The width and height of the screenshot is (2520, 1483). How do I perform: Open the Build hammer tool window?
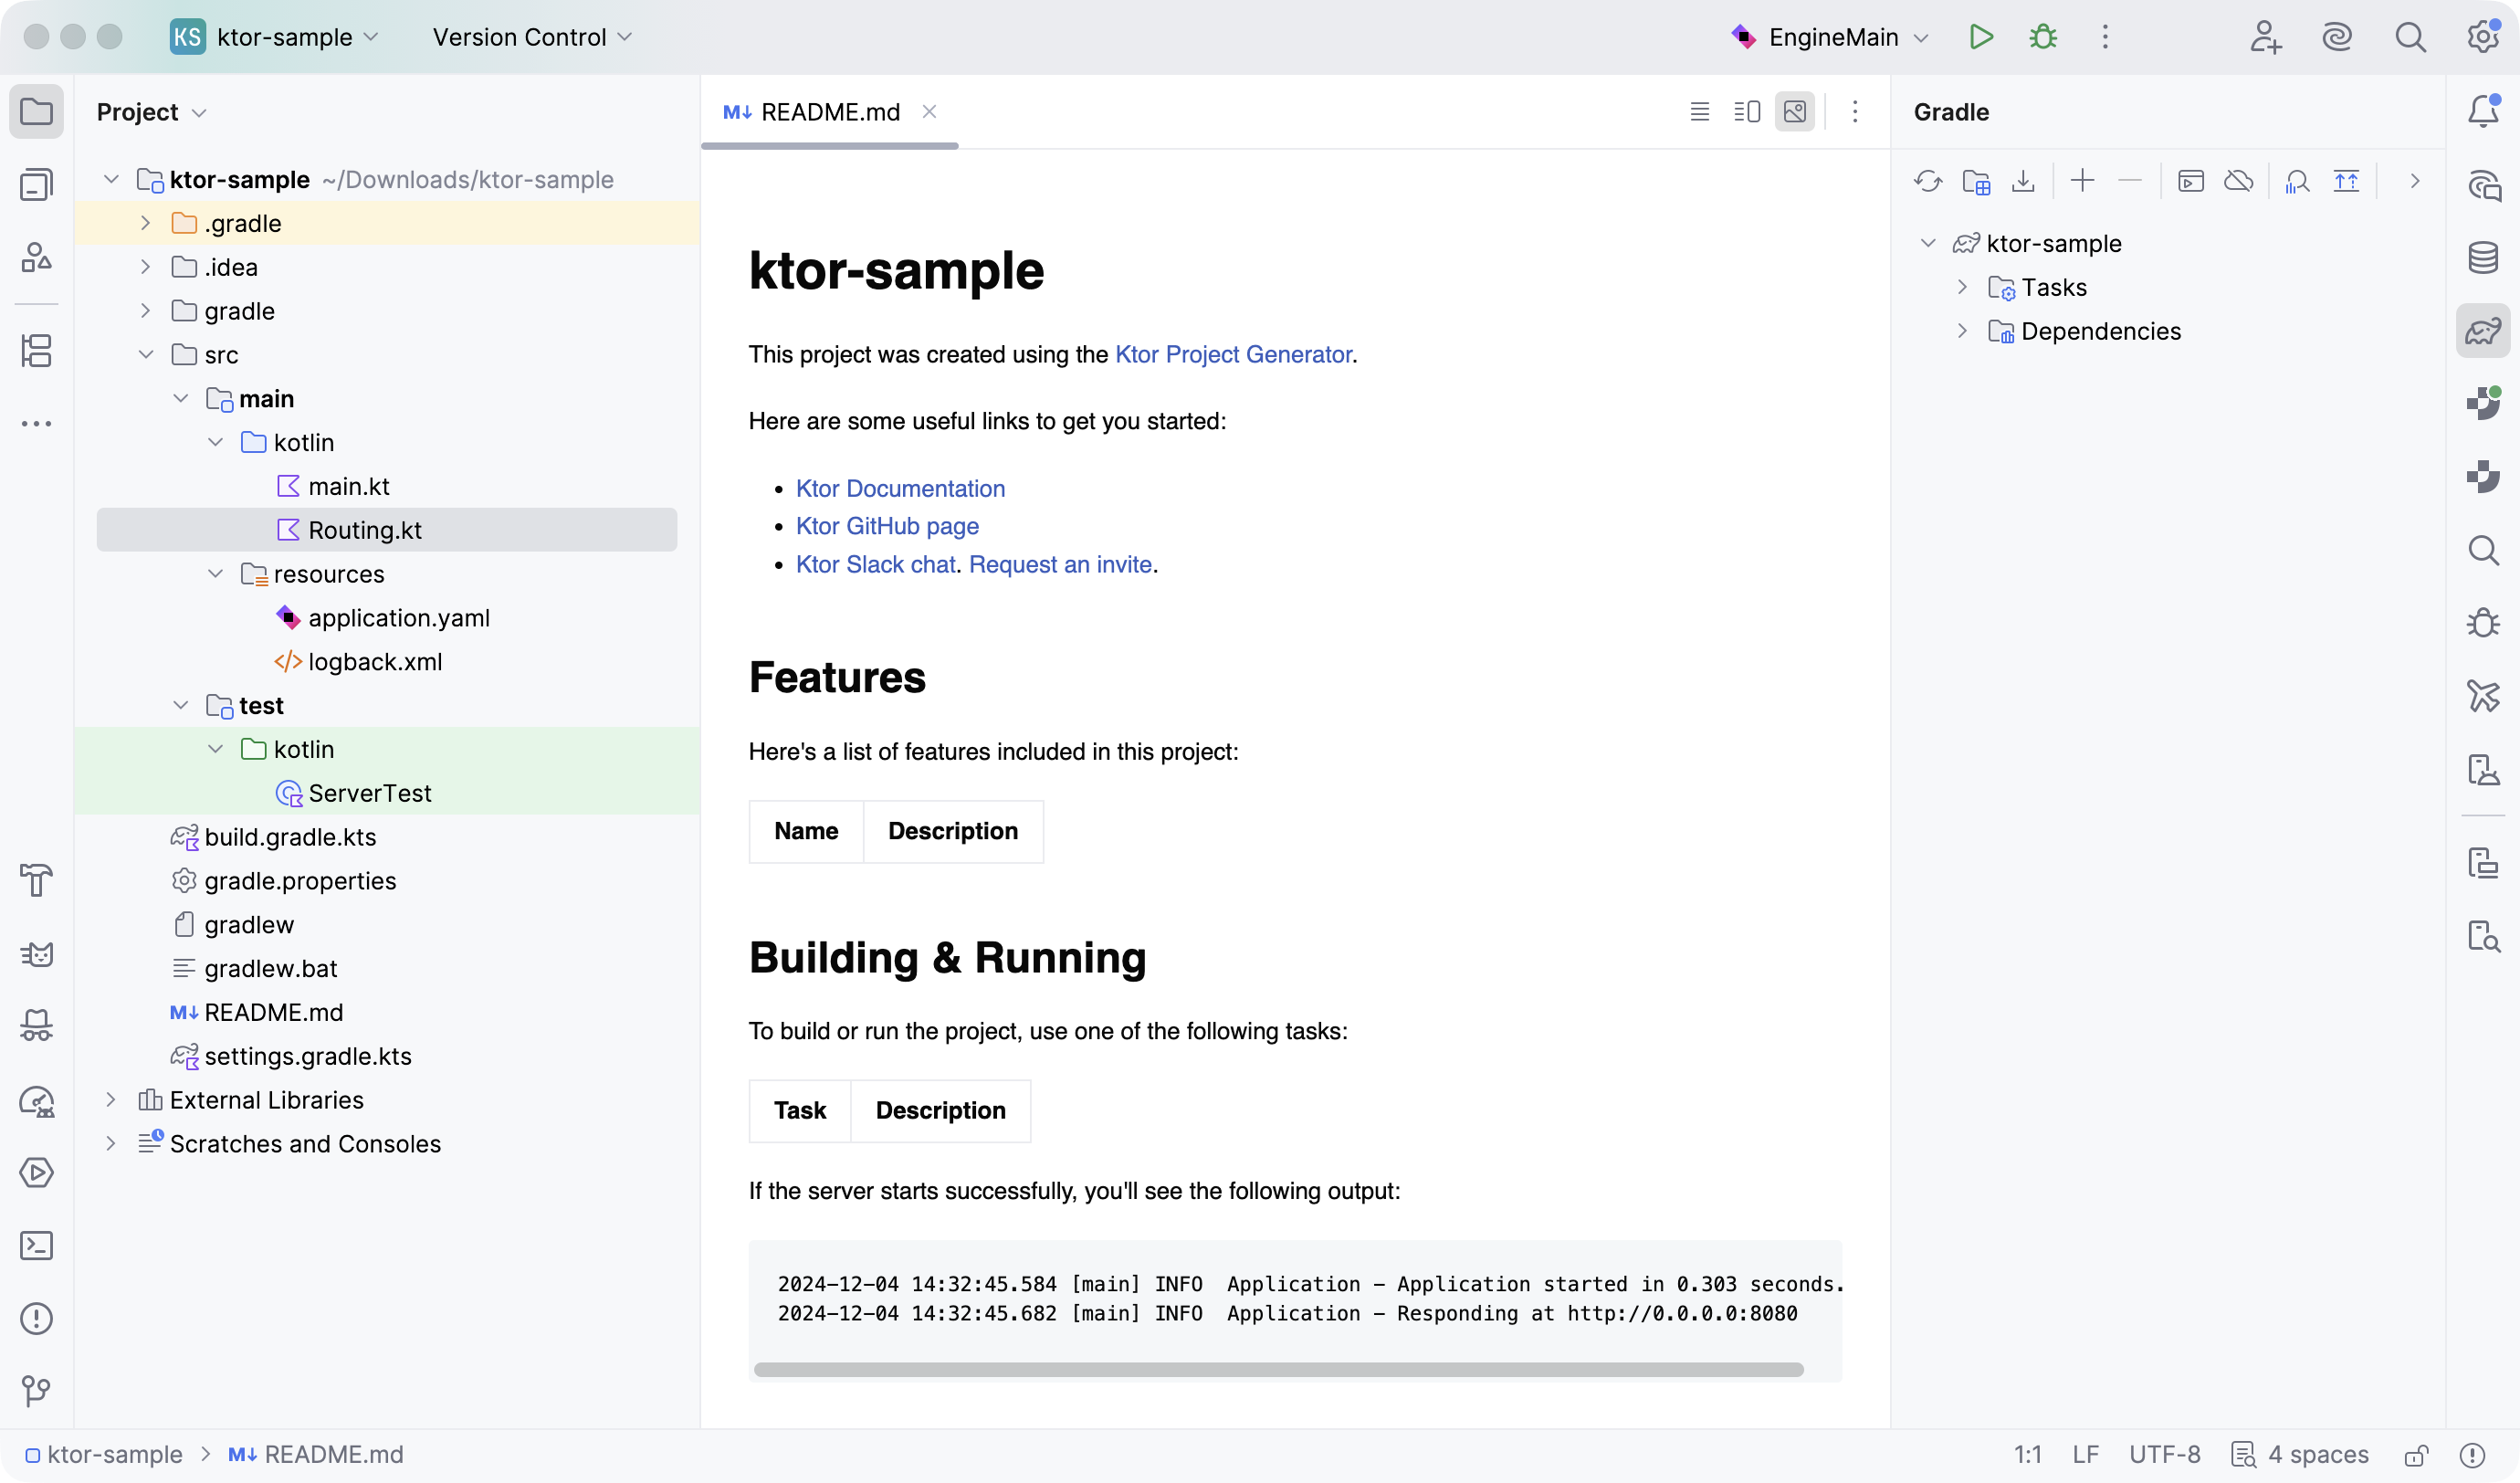(x=36, y=880)
